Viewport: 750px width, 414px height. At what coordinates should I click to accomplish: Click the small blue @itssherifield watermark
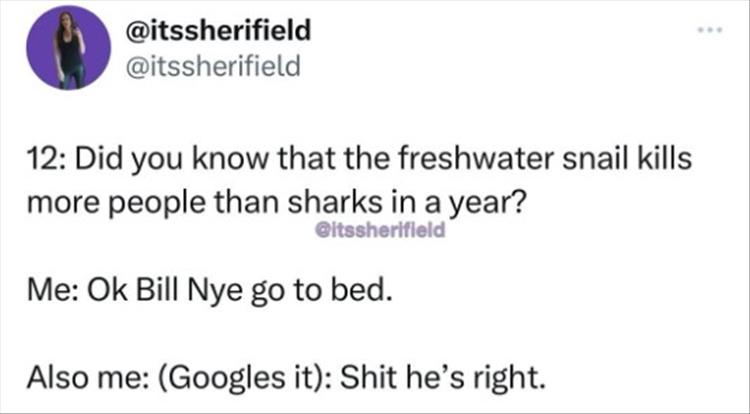click(369, 228)
